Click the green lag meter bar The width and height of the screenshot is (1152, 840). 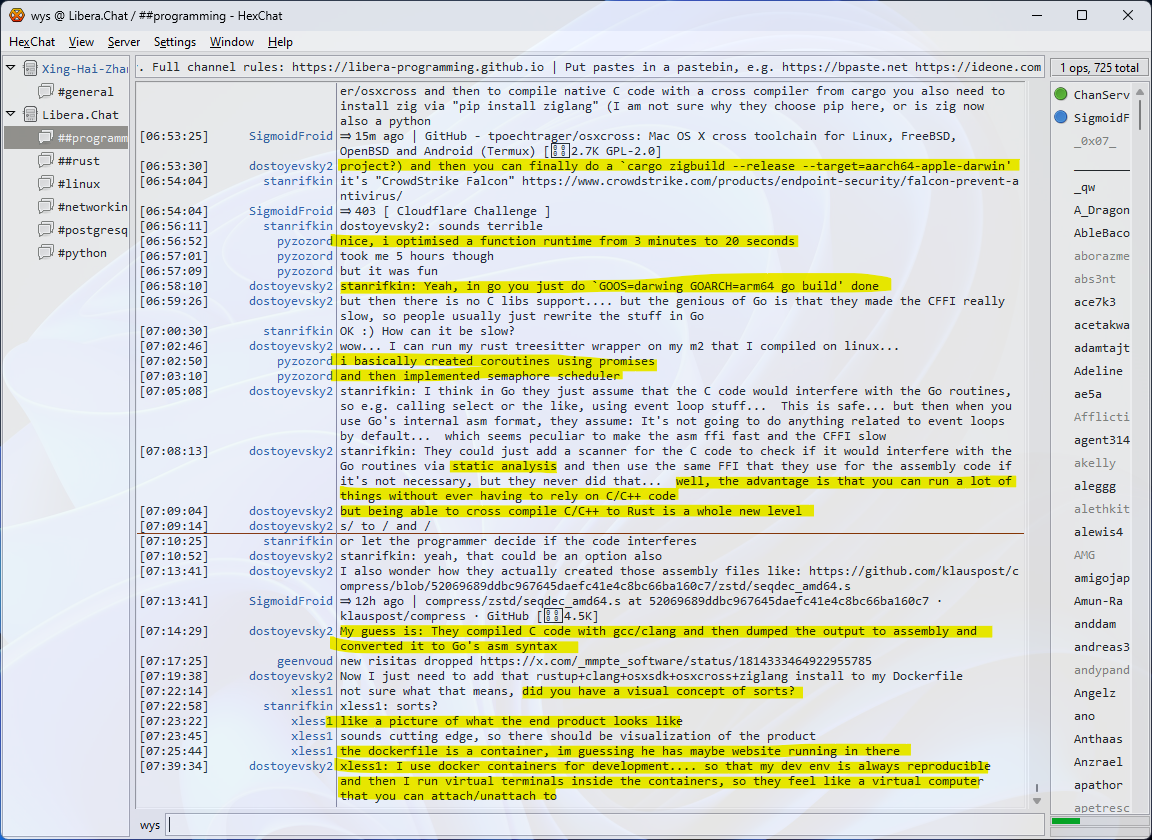pyautogui.click(x=1066, y=821)
